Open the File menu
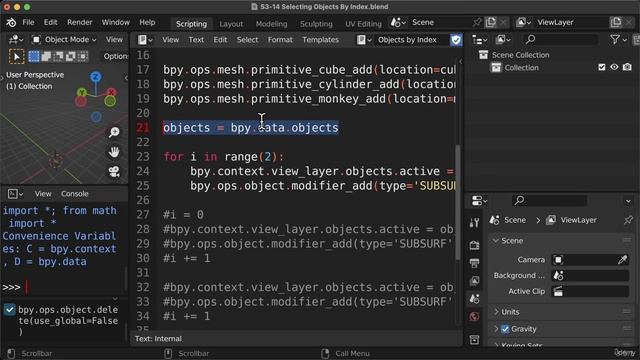640x360 pixels. [28, 22]
